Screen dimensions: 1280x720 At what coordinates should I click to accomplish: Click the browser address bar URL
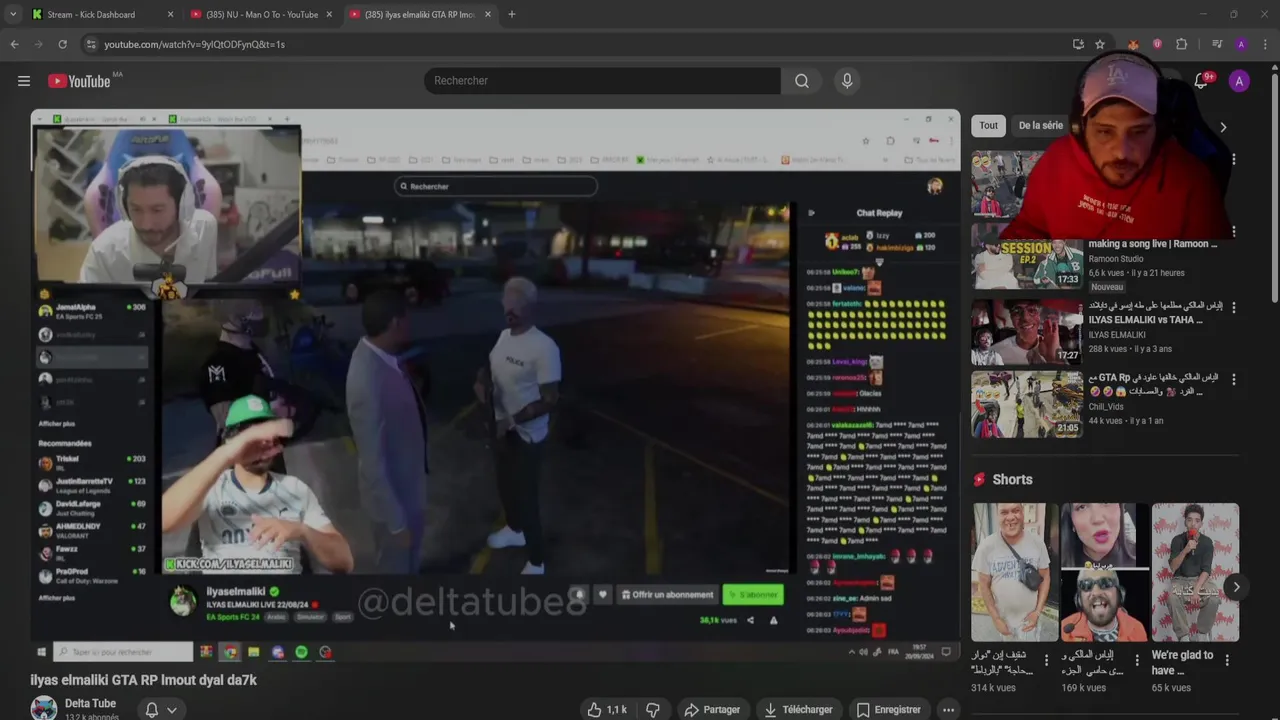point(195,44)
